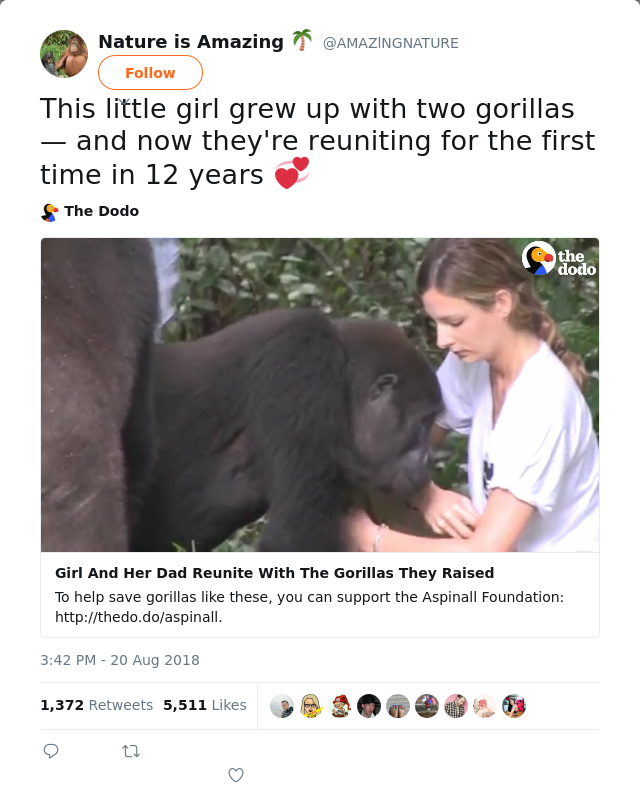
Task: Click the reply speech bubble icon
Action: [x=51, y=751]
